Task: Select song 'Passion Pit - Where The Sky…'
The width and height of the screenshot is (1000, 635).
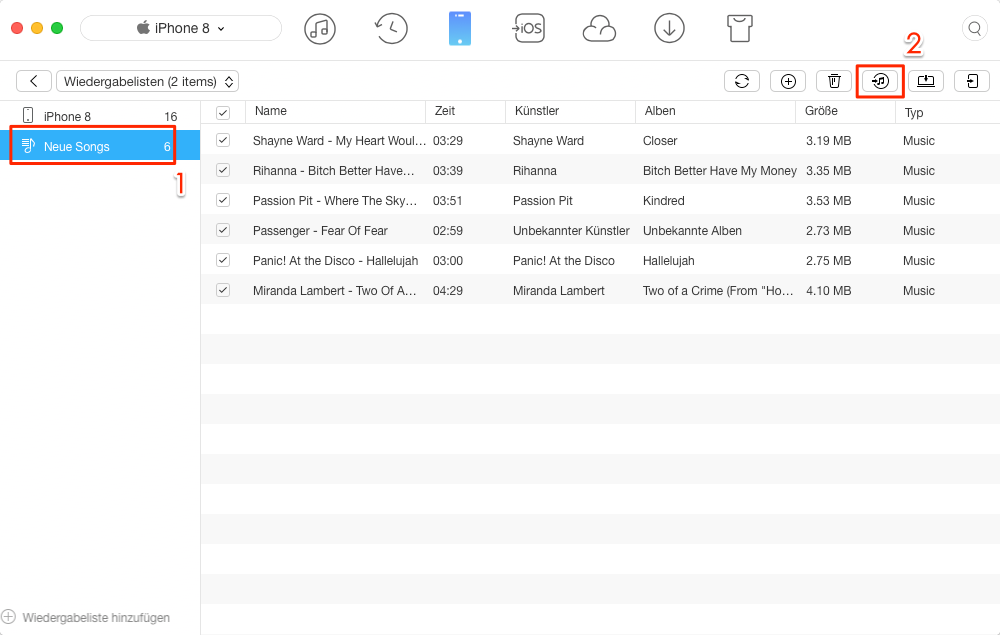Action: point(335,201)
